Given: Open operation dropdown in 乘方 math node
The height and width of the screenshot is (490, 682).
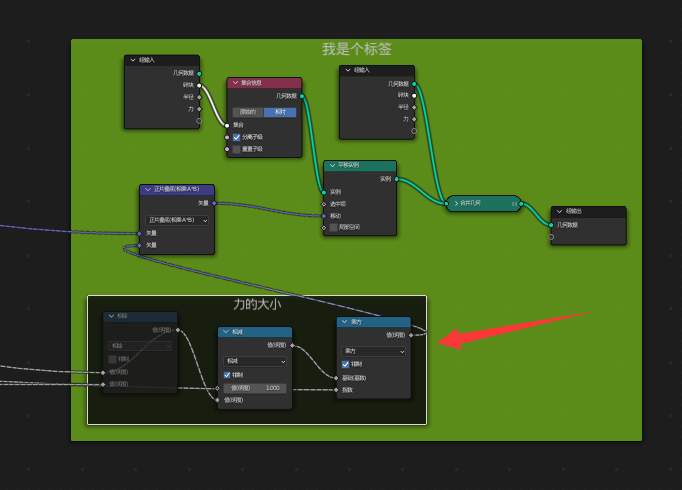Looking at the screenshot, I should point(374,351).
